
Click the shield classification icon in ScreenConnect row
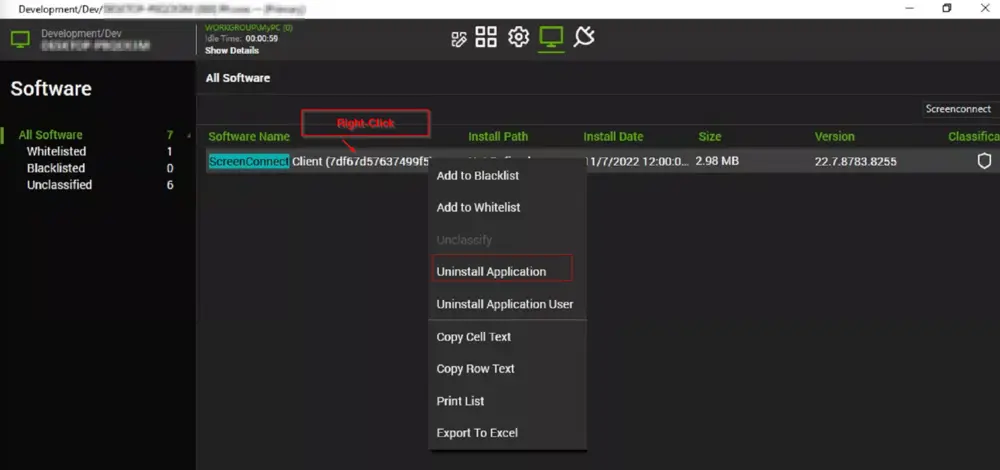coord(985,161)
